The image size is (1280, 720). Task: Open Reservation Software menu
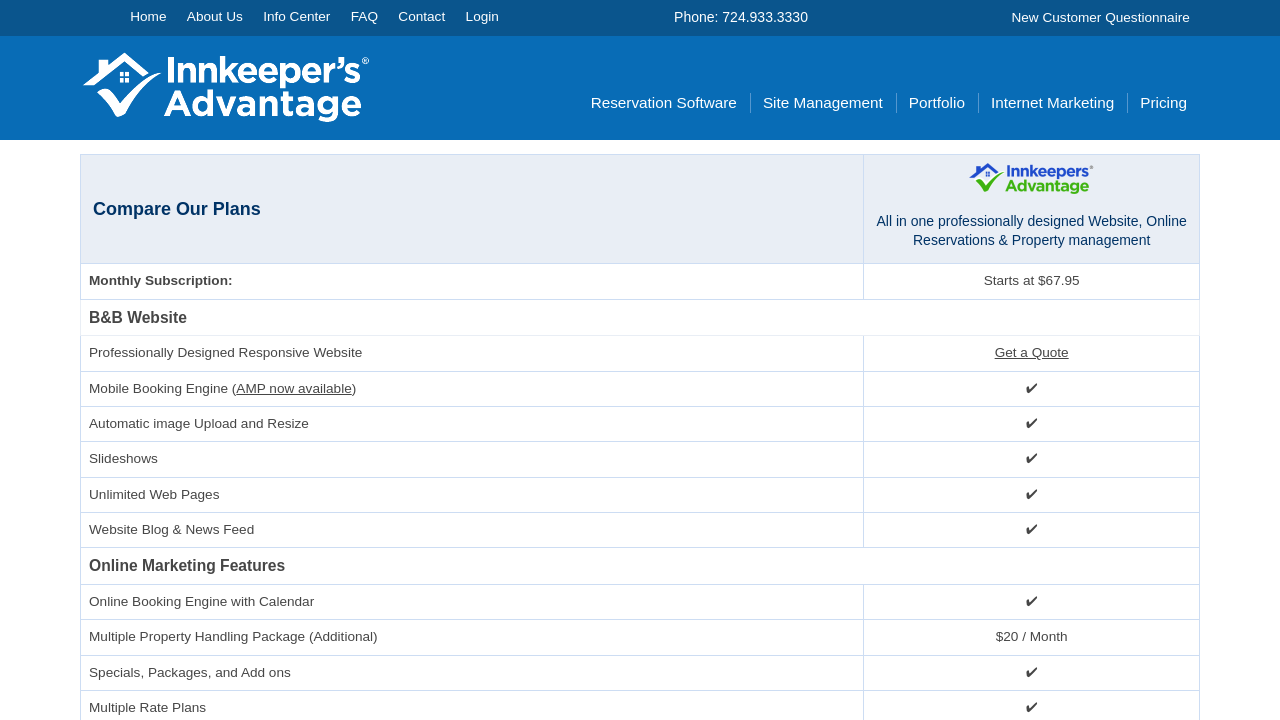click(663, 103)
